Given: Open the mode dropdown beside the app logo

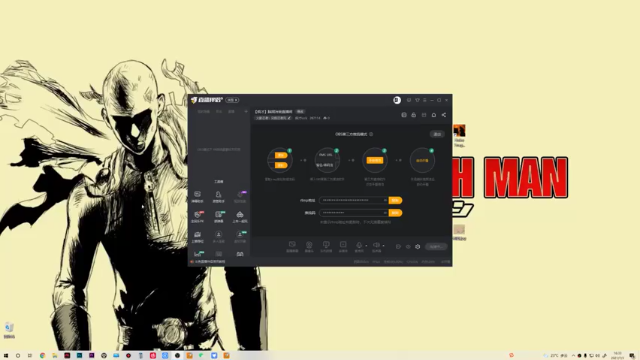Looking at the screenshot, I should (232, 100).
